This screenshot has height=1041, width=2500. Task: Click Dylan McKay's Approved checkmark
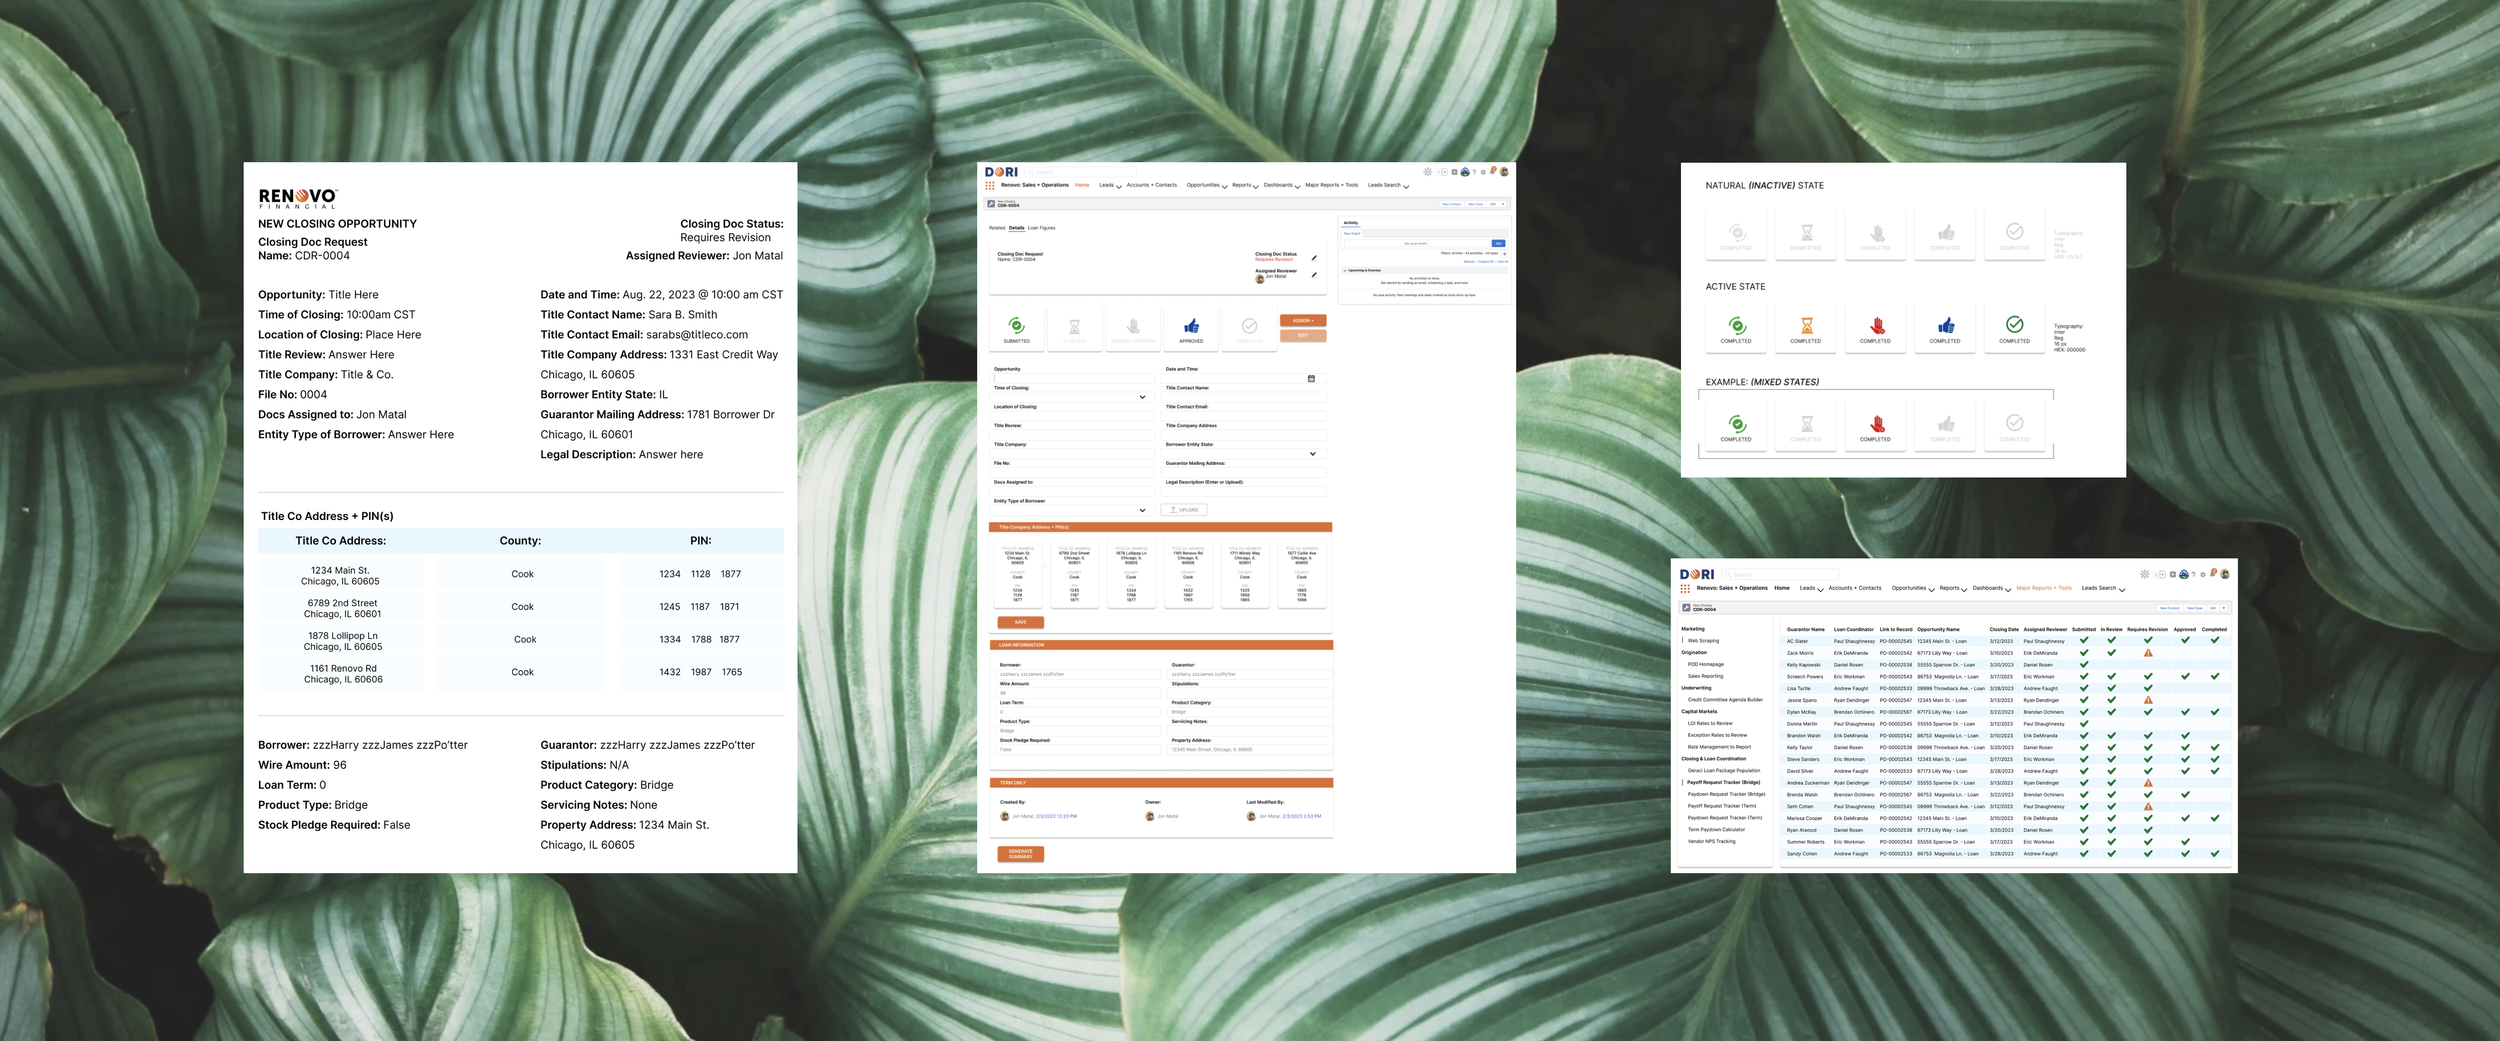pos(2185,712)
